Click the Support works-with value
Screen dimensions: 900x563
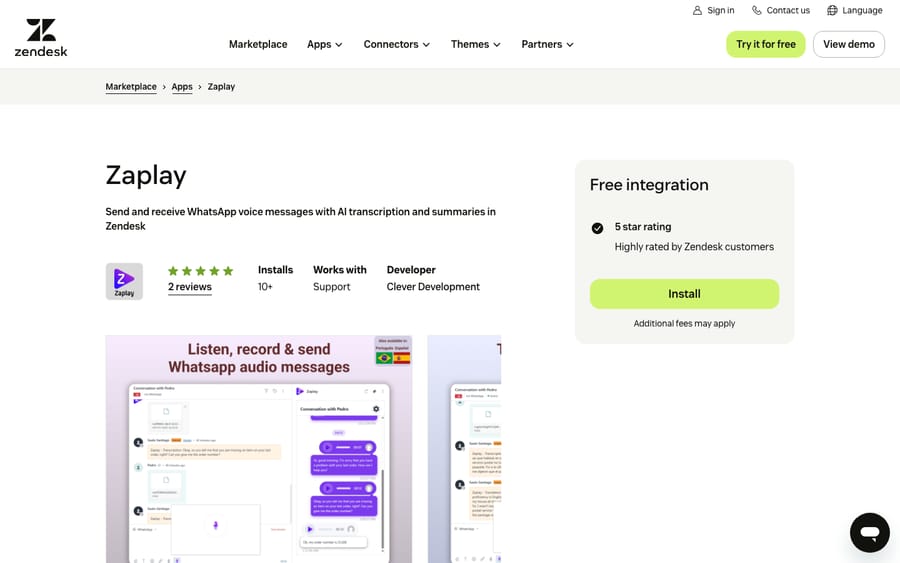tap(331, 287)
